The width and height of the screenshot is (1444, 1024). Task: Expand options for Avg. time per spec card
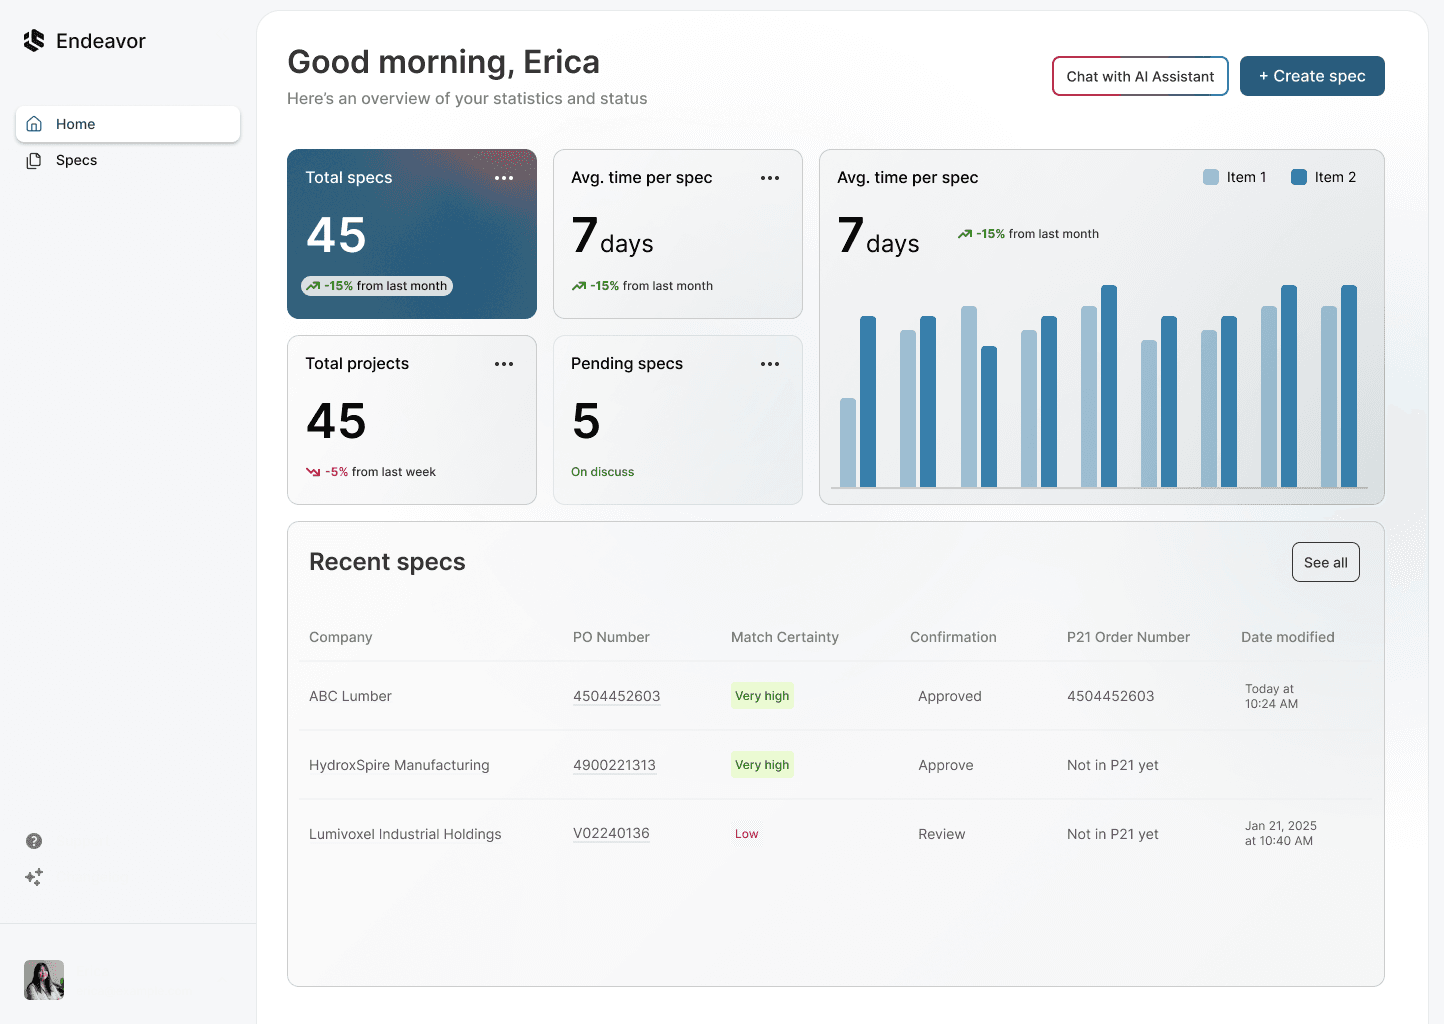770,177
